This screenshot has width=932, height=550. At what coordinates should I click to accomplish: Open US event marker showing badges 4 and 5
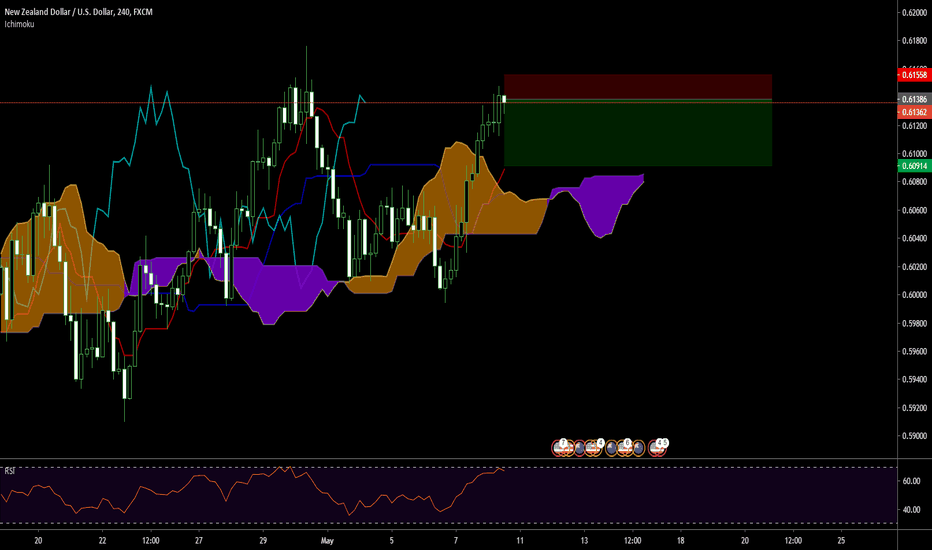point(657,447)
